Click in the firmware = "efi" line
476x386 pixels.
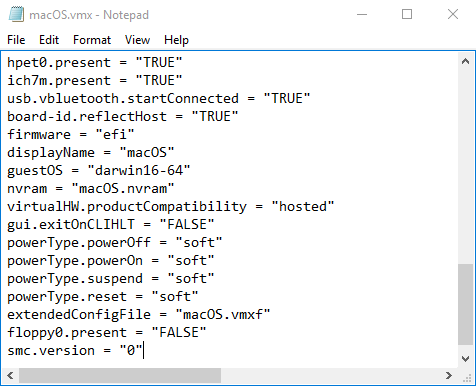(x=70, y=135)
